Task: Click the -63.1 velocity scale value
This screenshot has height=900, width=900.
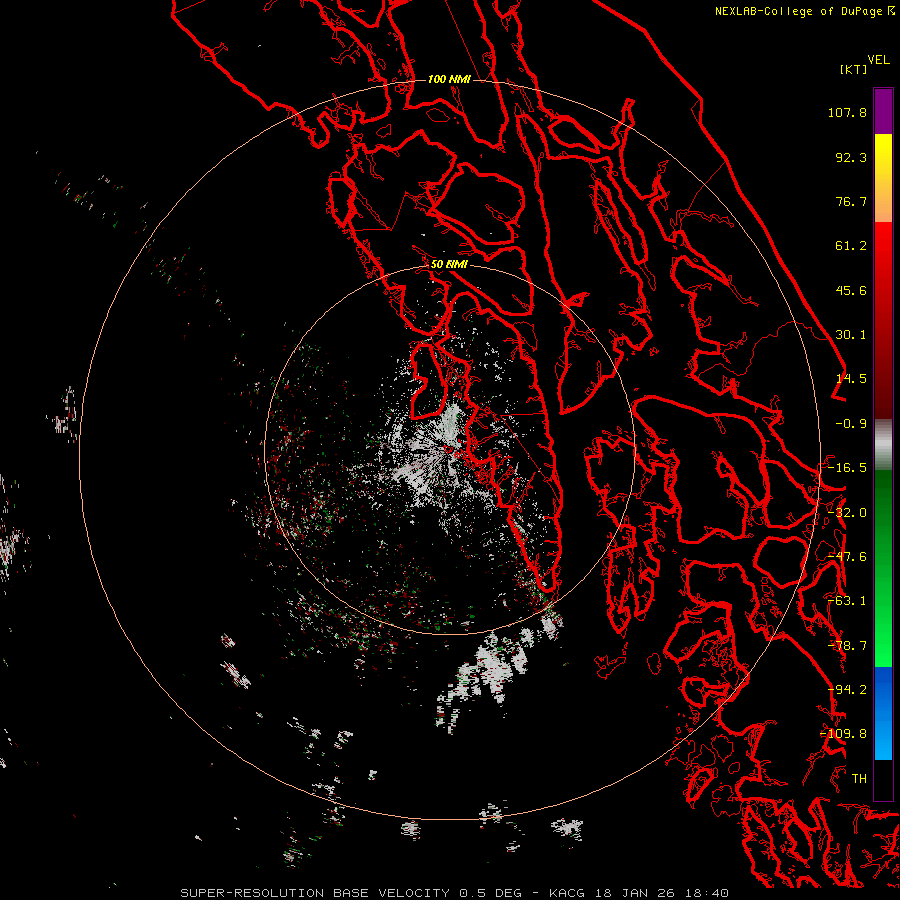Action: point(847,601)
